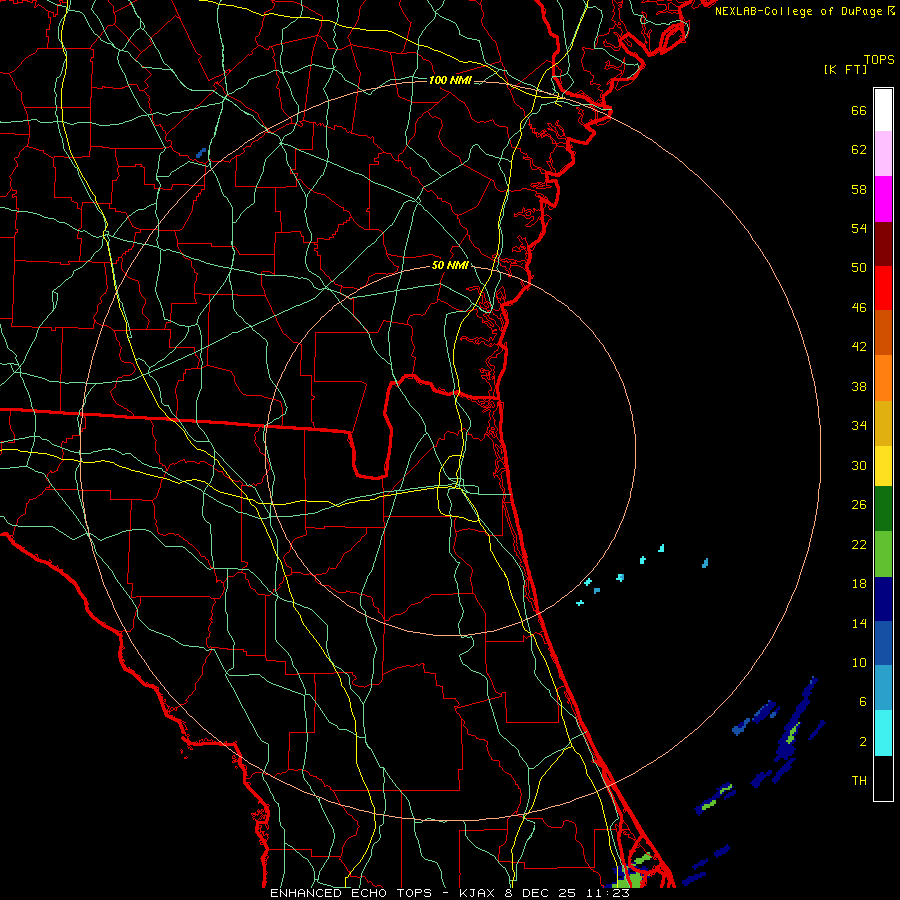The height and width of the screenshot is (900, 900).
Task: Click the '18' legend scale value
Action: pyautogui.click(x=859, y=584)
